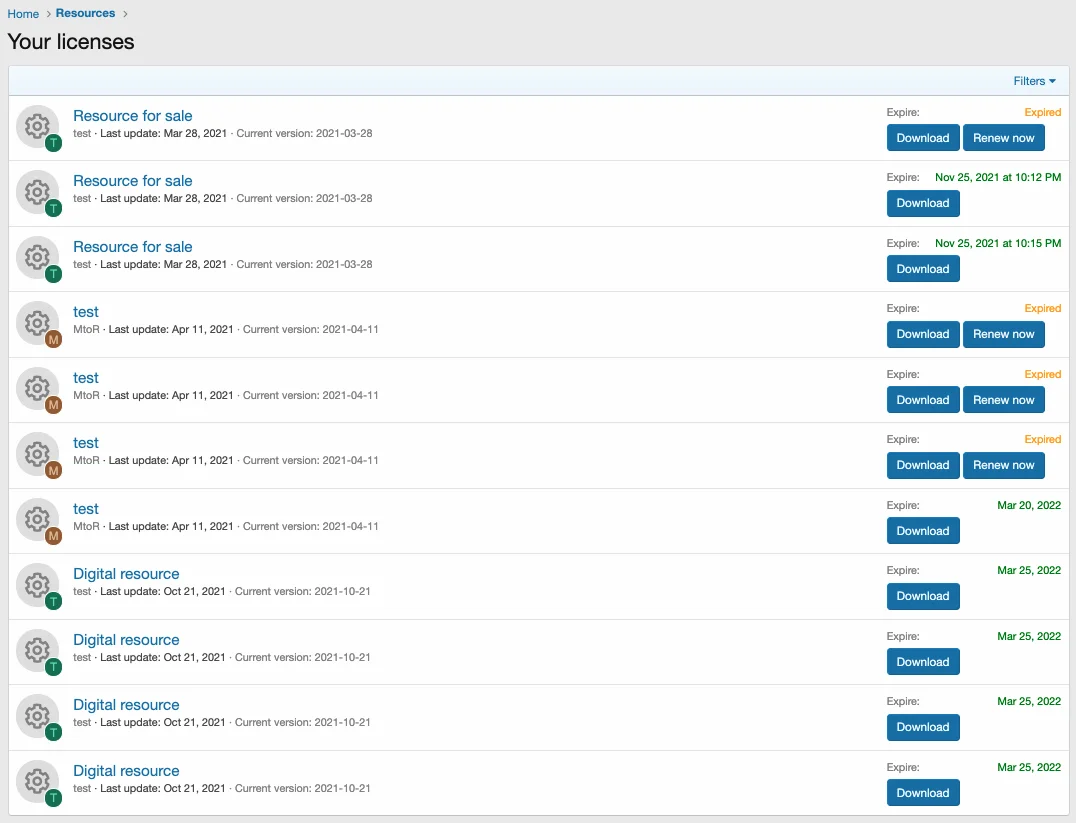Open MtoR author link on test expiring Mar 20, 2022
This screenshot has height=823, width=1076.
[x=87, y=526]
